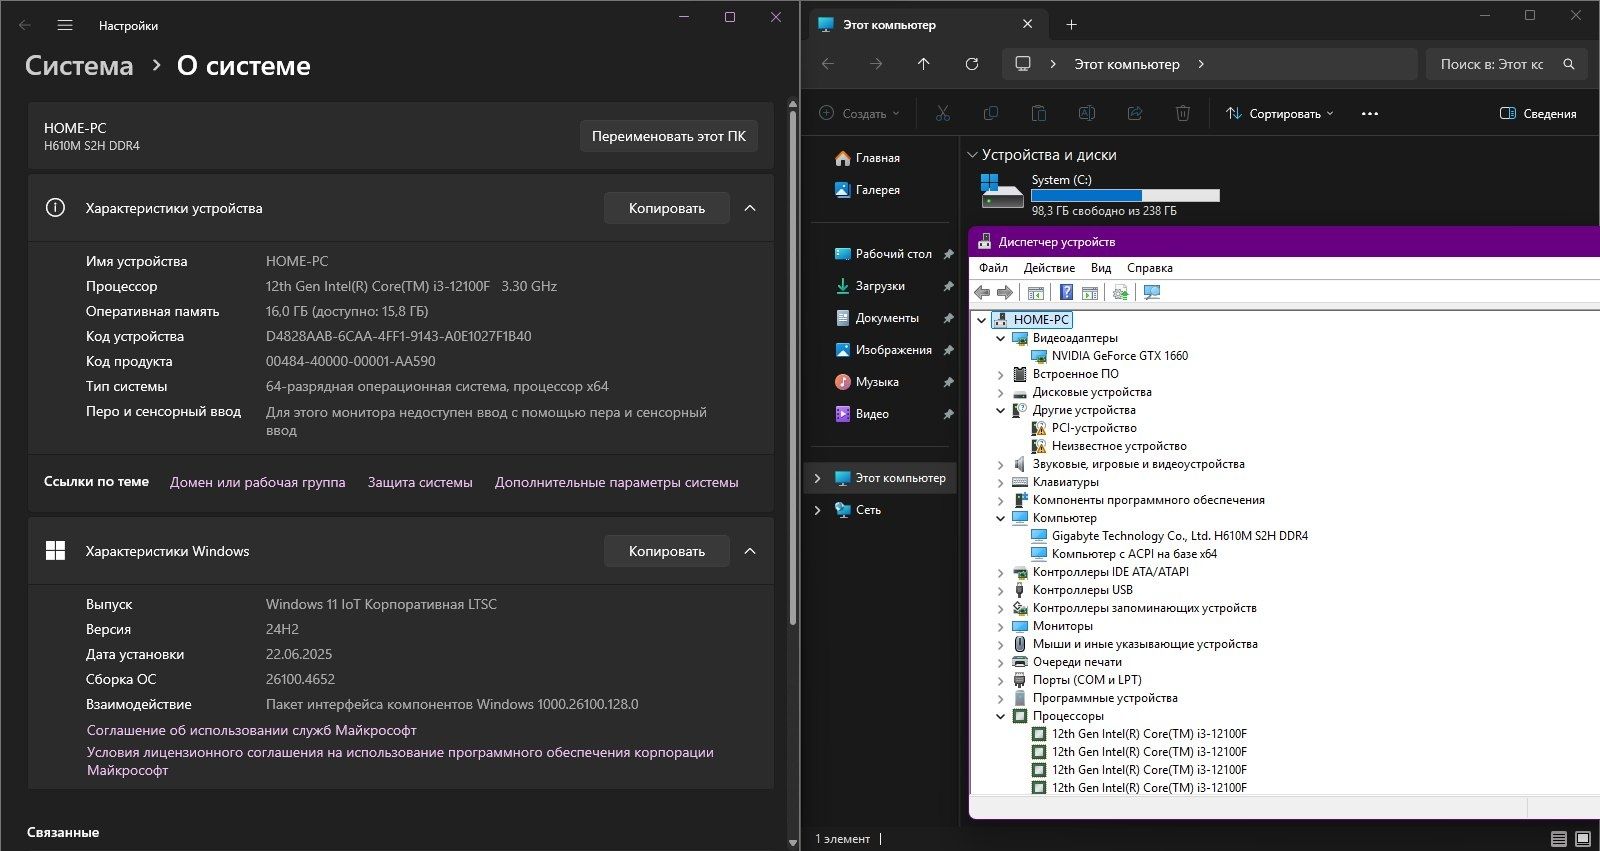
Task: Click the Delete trash icon in Explorer toolbar
Action: (1182, 113)
